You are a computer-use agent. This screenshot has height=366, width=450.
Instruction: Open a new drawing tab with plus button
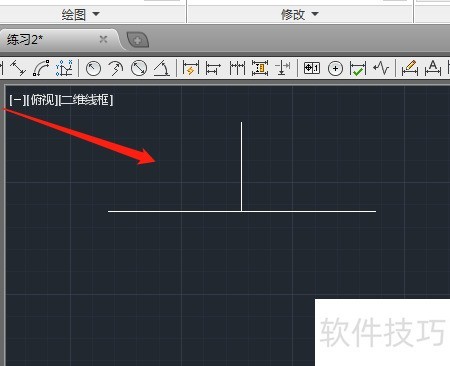(x=138, y=40)
